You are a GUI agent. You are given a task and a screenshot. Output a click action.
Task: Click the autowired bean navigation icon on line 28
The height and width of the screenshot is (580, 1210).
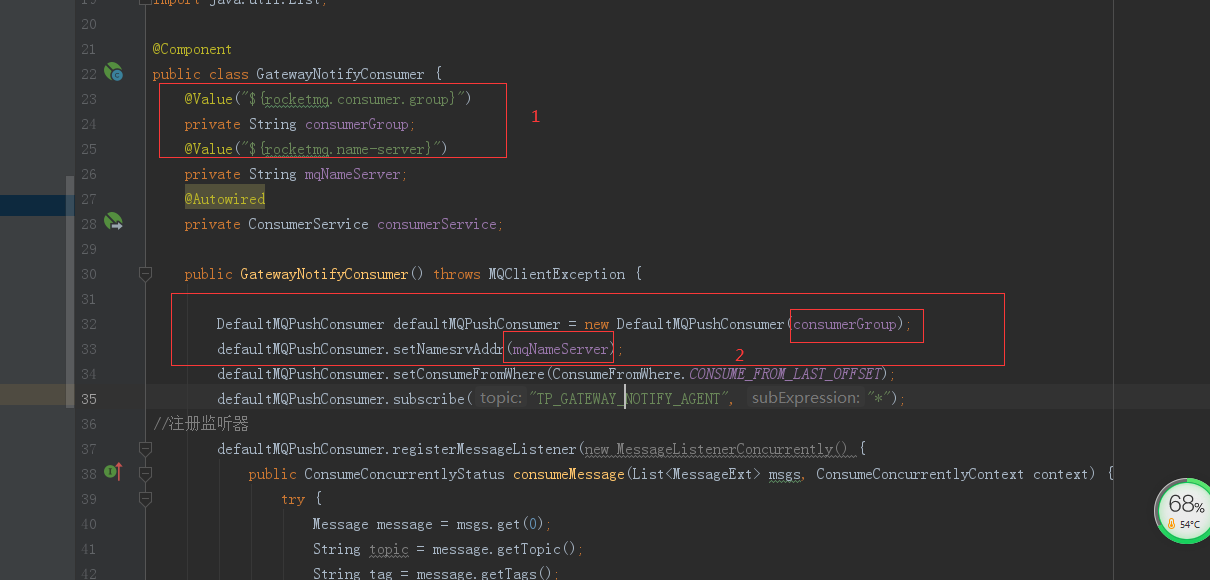(x=113, y=223)
